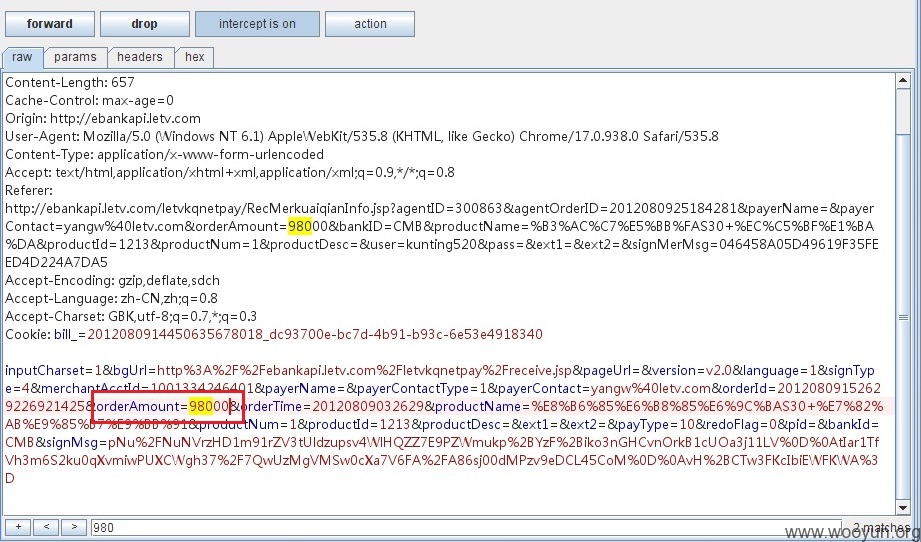The width and height of the screenshot is (921, 542).
Task: Switch to the params tab
Action: pos(75,57)
